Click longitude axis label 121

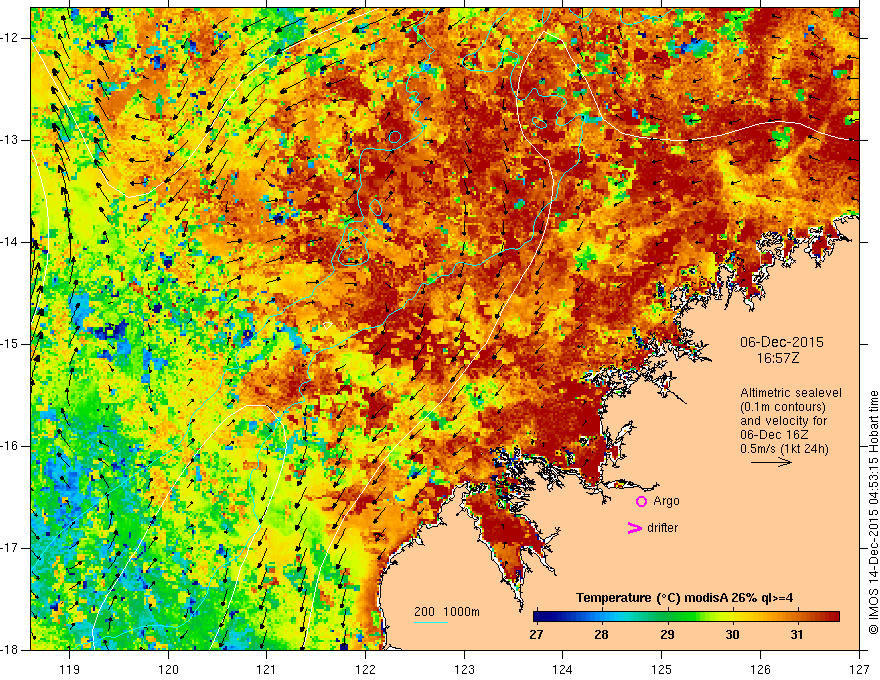coord(267,669)
